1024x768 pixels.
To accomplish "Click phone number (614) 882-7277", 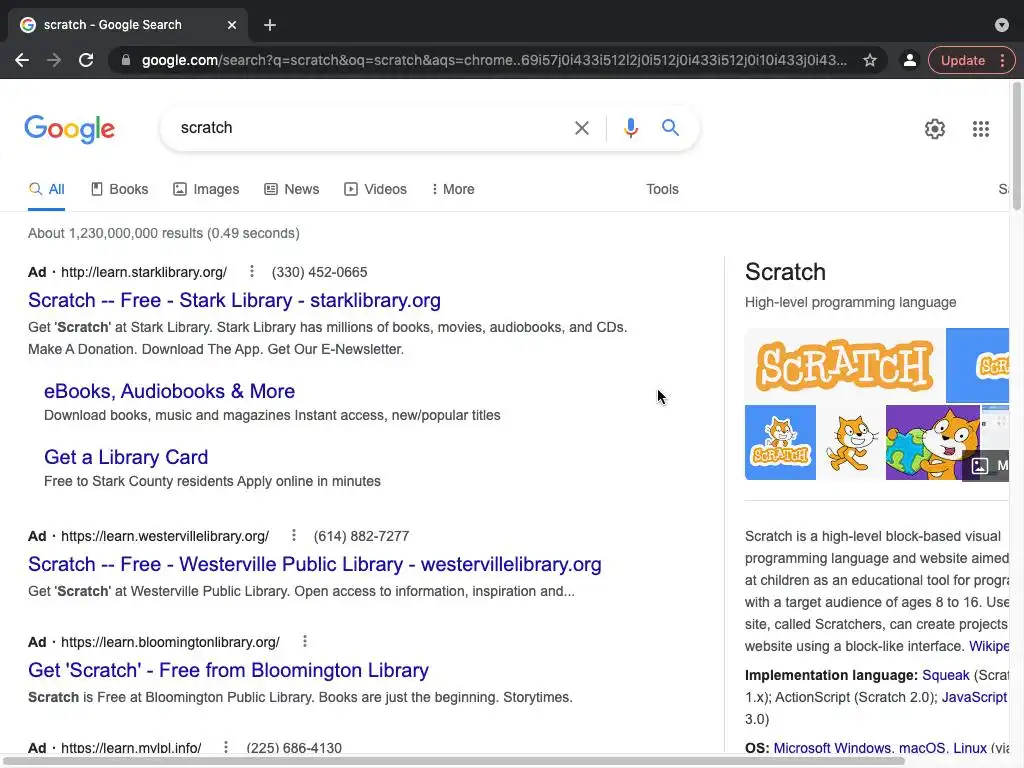I will [x=361, y=536].
